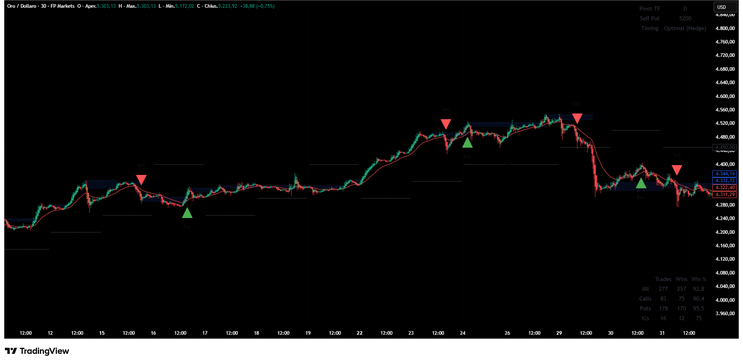This screenshot has height=362, width=743.
Task: Click the 277 total trades cell
Action: (x=662, y=289)
